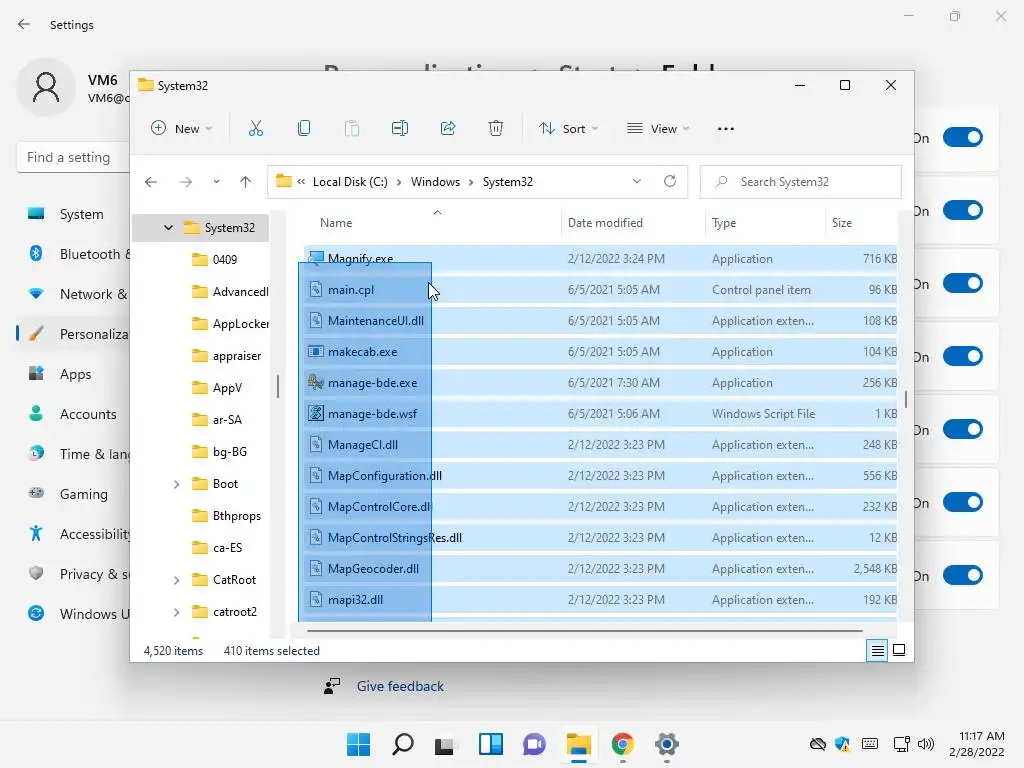The height and width of the screenshot is (768, 1024).
Task: Open Apps category in Settings
Action: tap(73, 374)
